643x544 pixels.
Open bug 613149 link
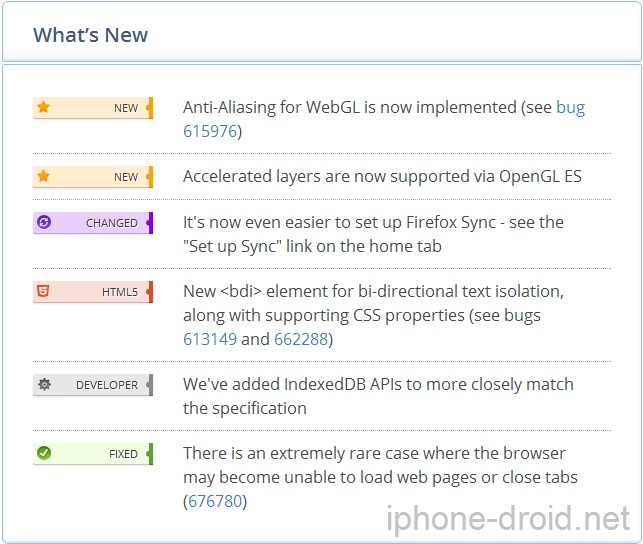click(x=210, y=339)
